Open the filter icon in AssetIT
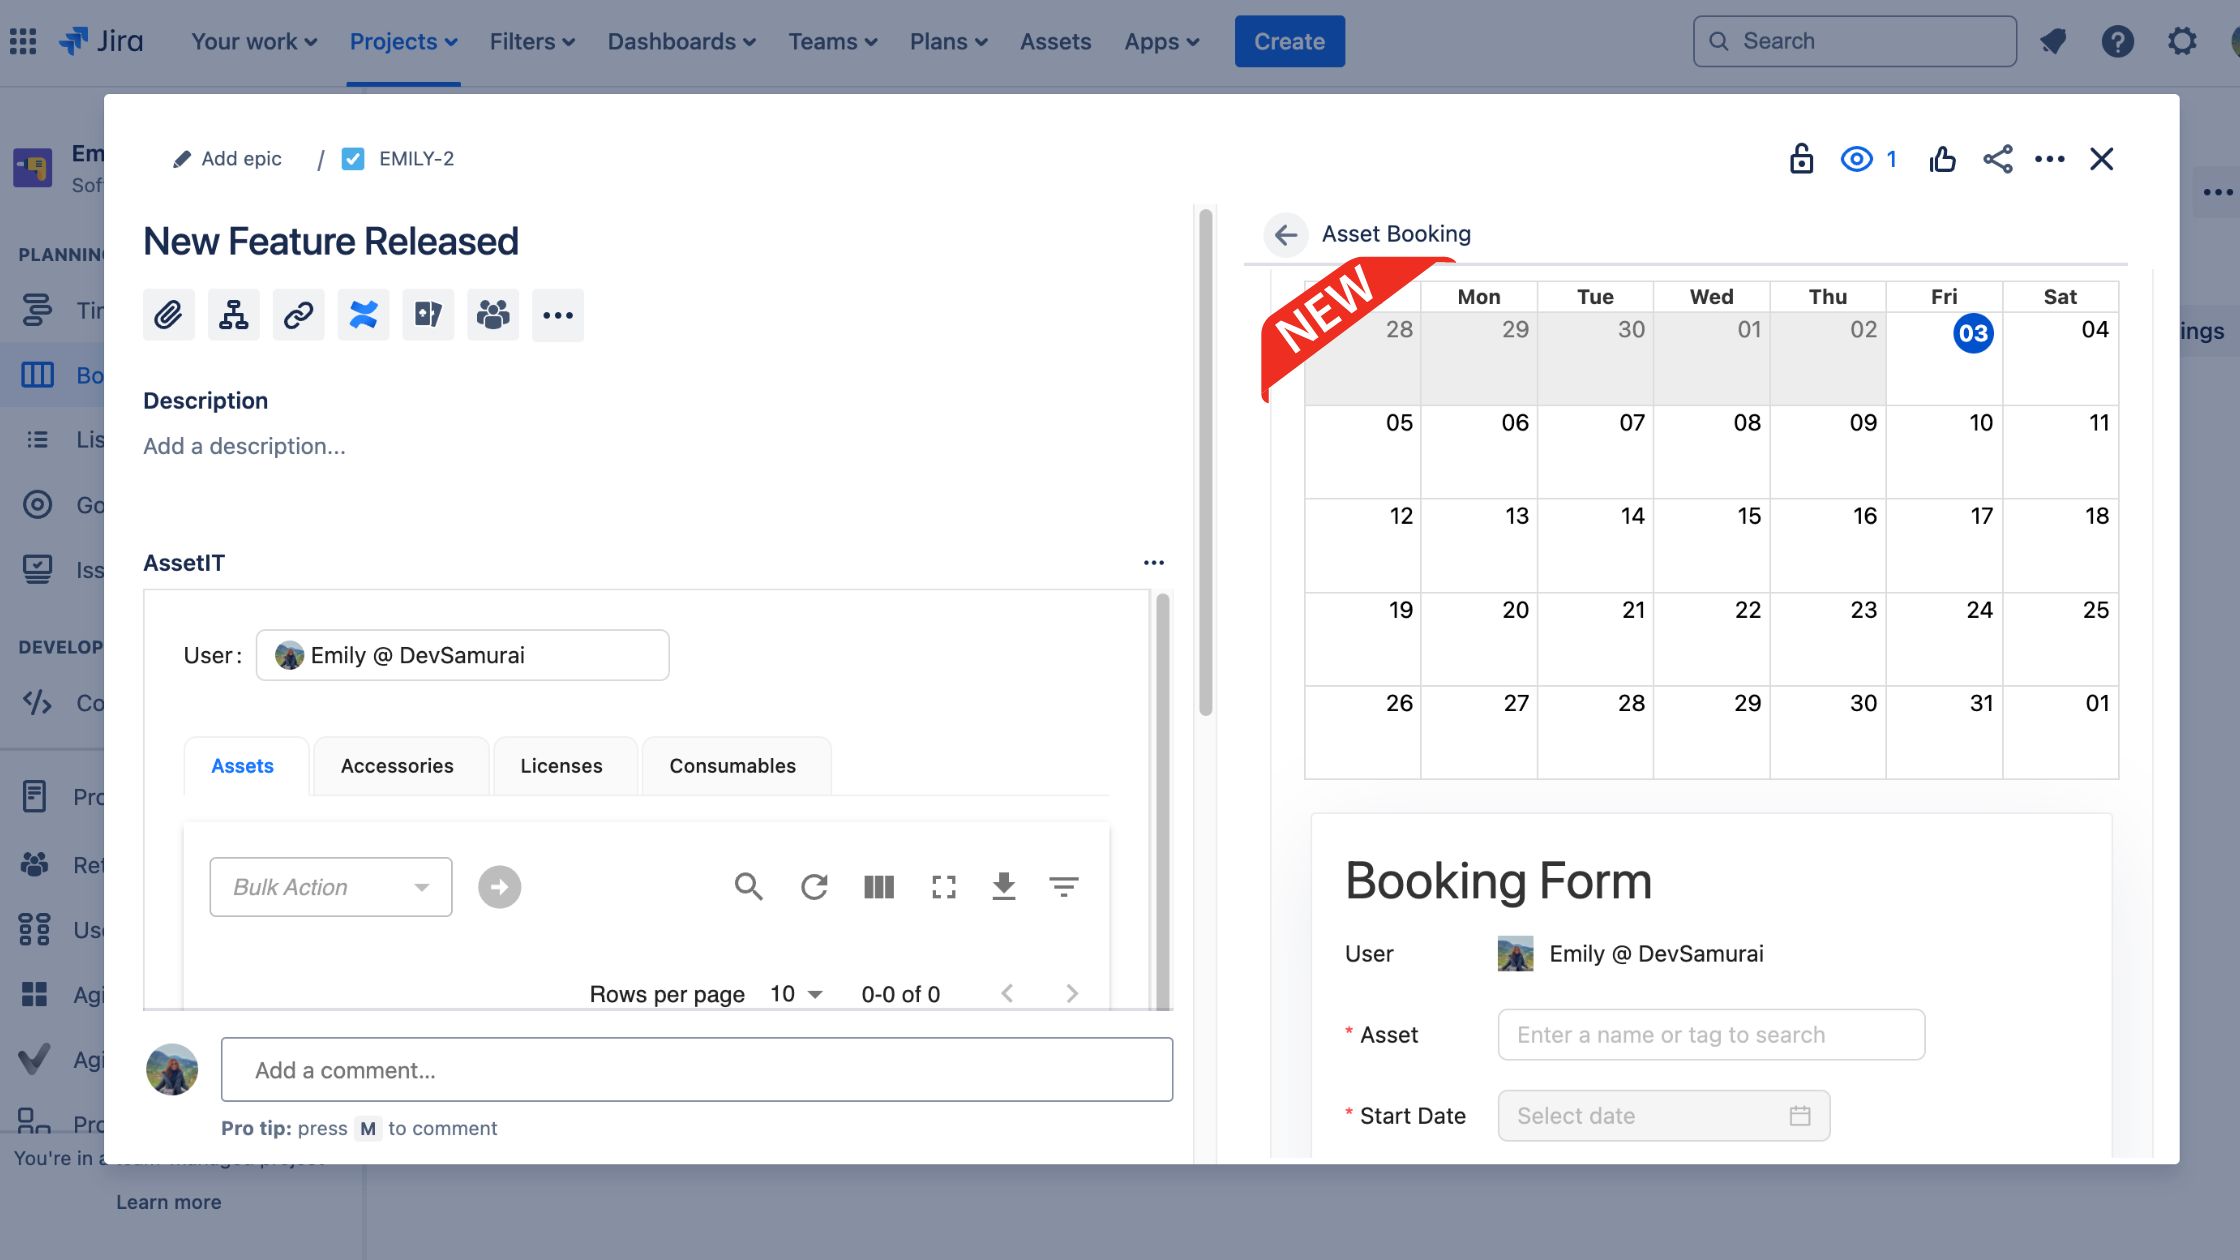 coord(1064,886)
